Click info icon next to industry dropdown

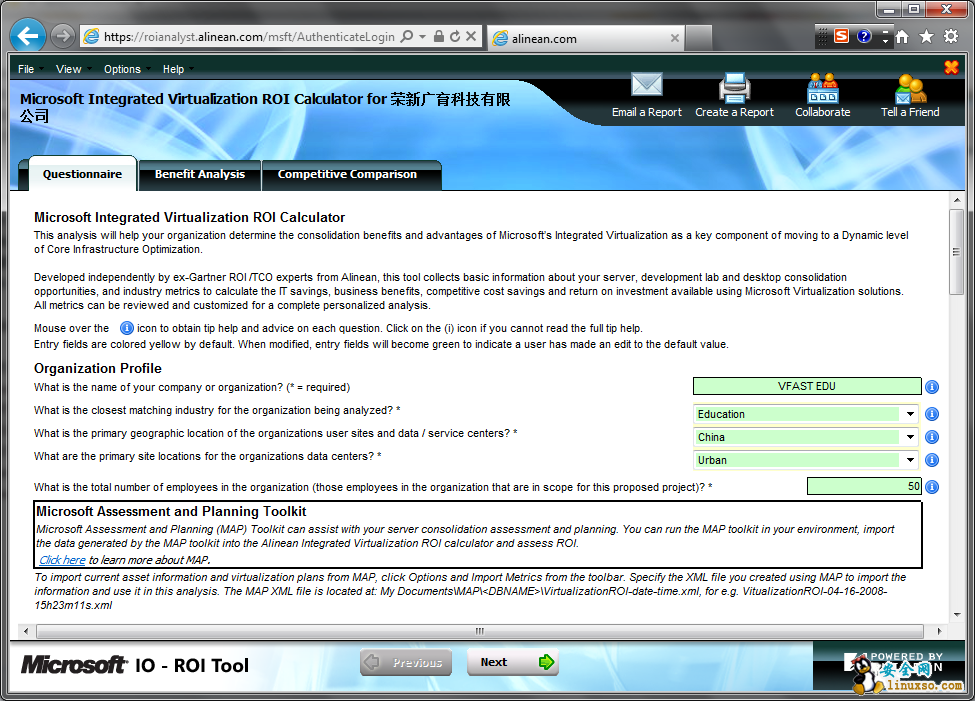pyautogui.click(x=932, y=414)
